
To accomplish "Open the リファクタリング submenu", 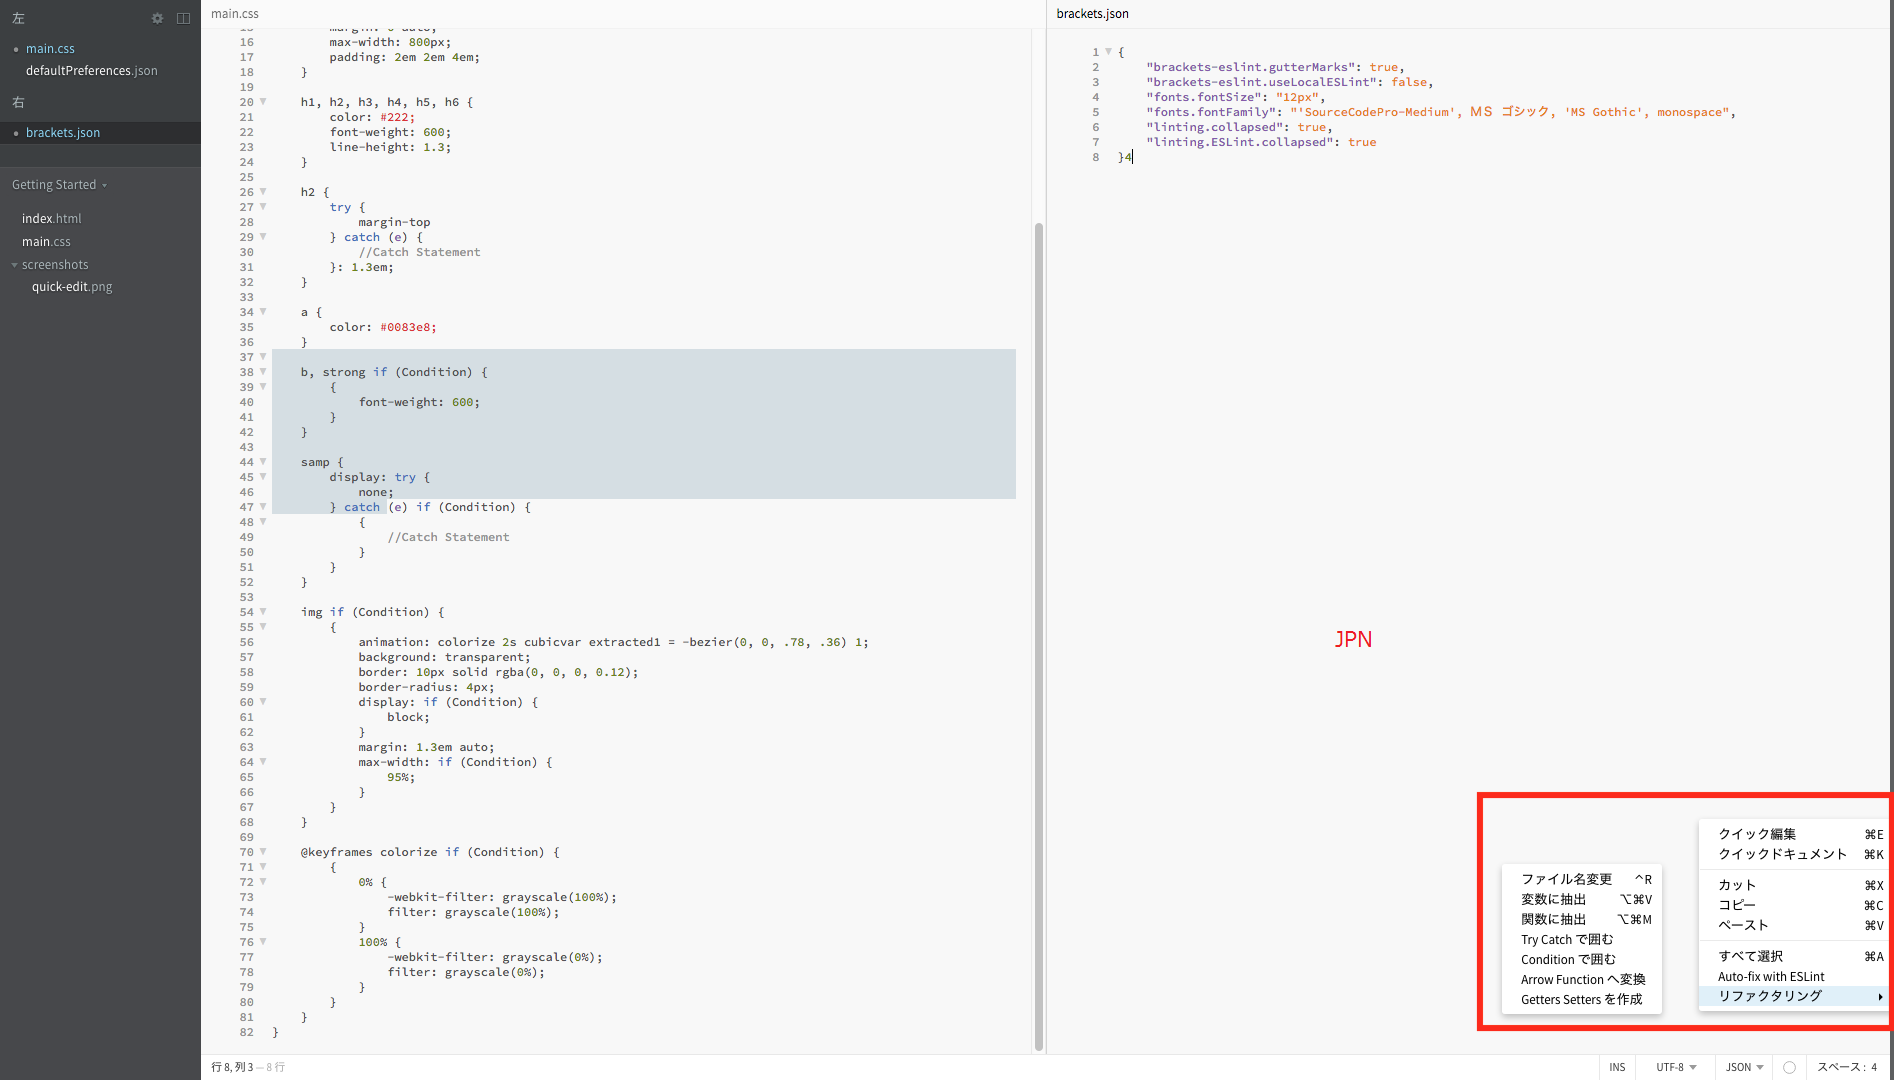I will click(1794, 996).
